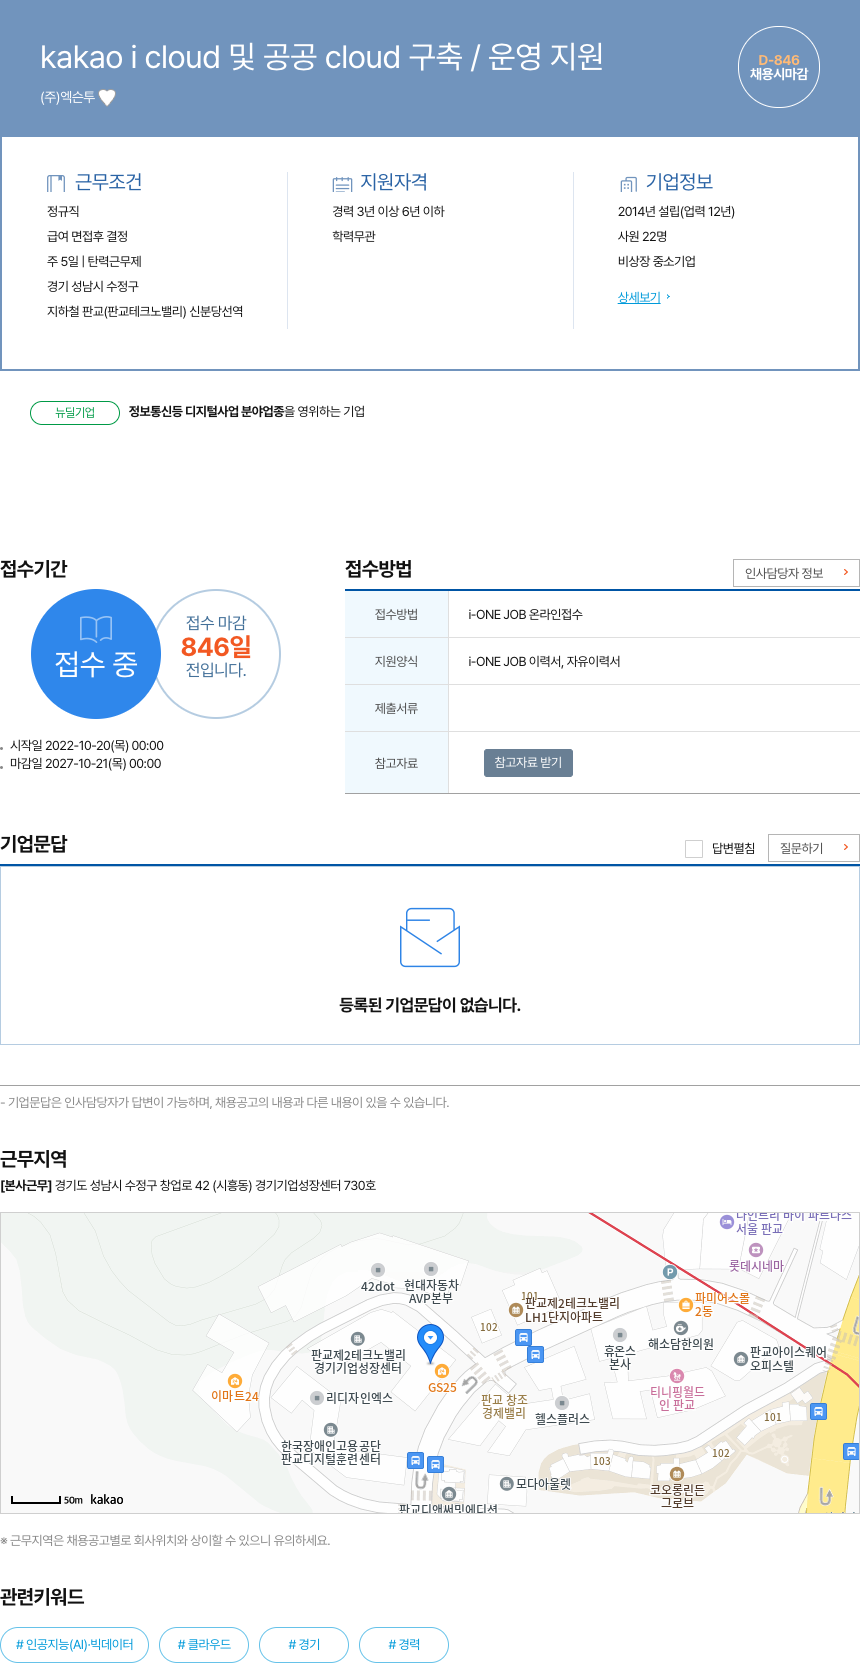Click the open book icon in 접수 중 circle
The height and width of the screenshot is (1664, 860).
click(96, 629)
